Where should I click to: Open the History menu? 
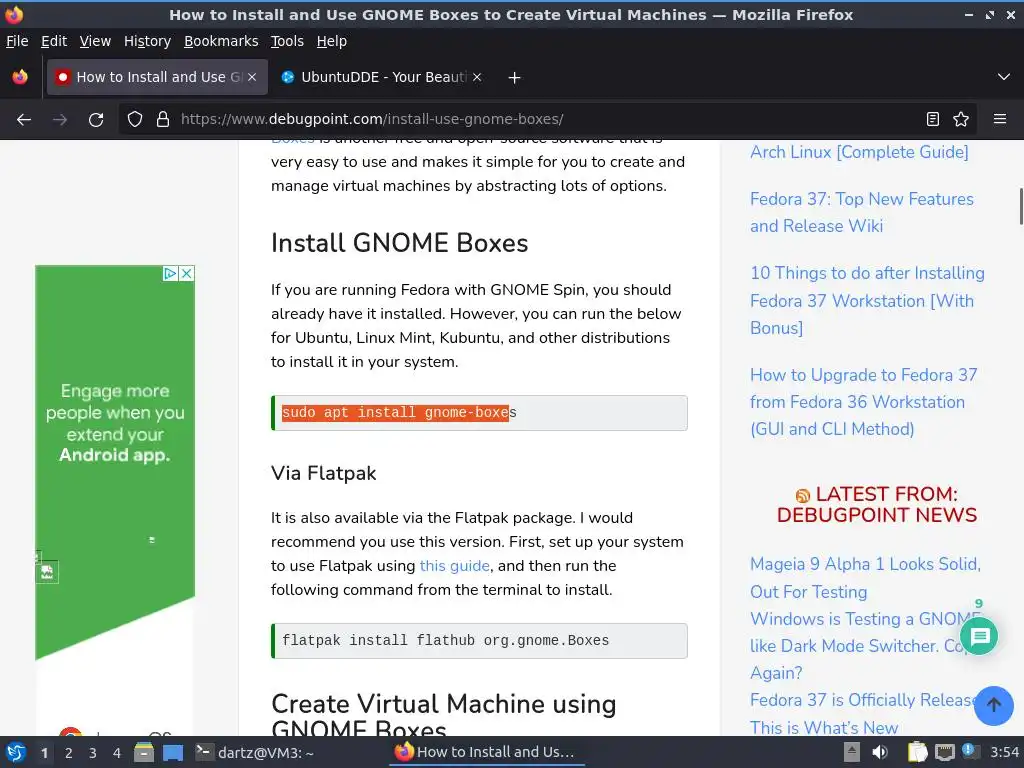[x=147, y=41]
